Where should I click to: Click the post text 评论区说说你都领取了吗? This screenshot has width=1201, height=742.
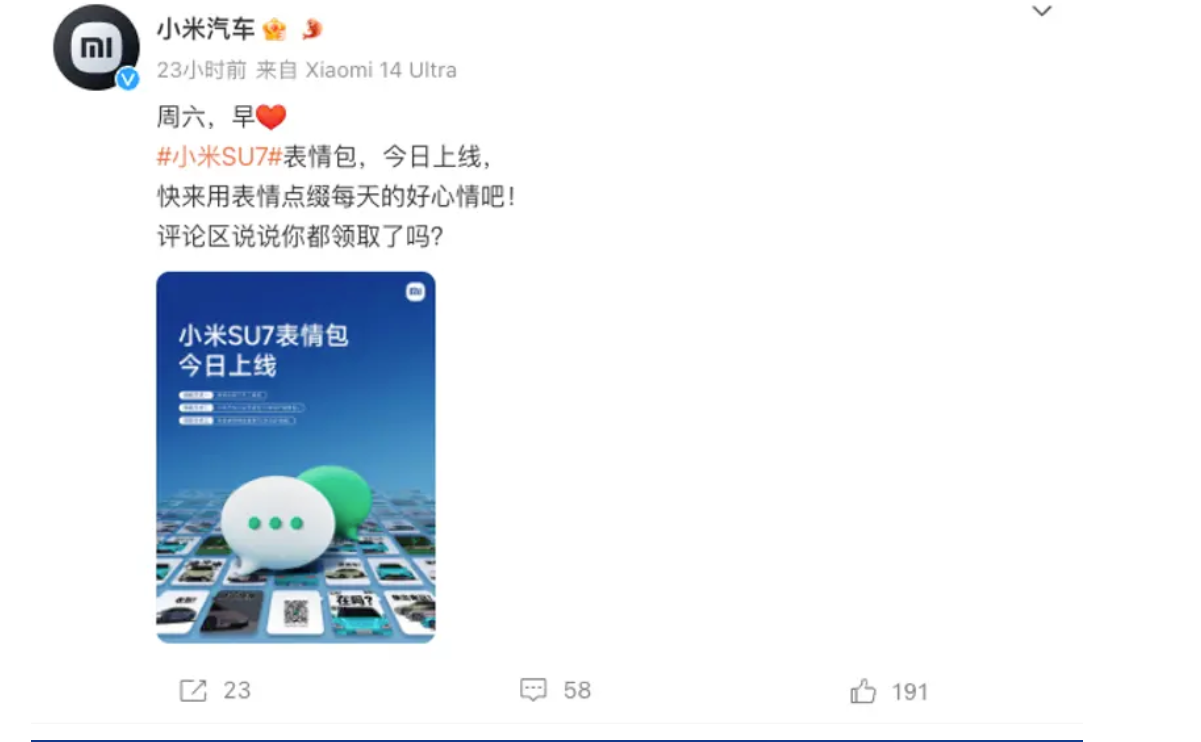[x=300, y=237]
